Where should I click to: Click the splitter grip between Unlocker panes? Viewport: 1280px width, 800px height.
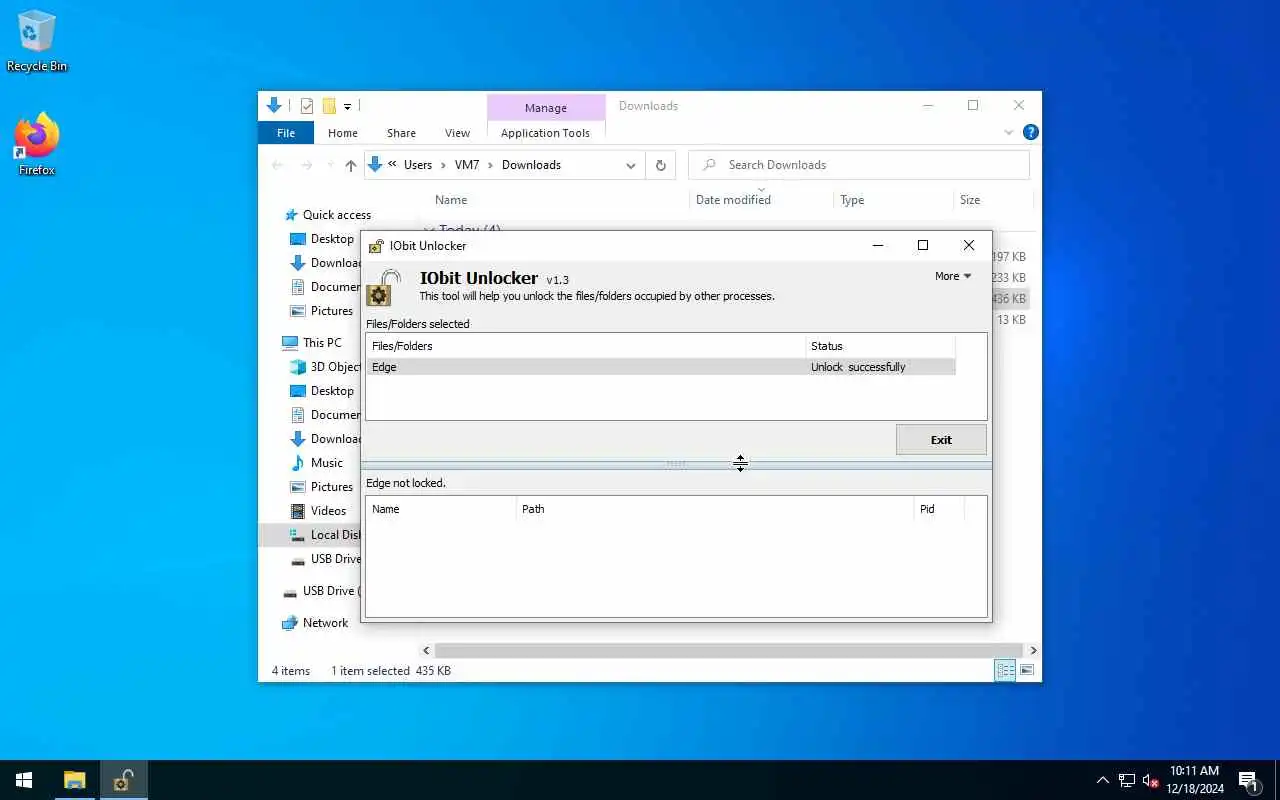[x=676, y=464]
